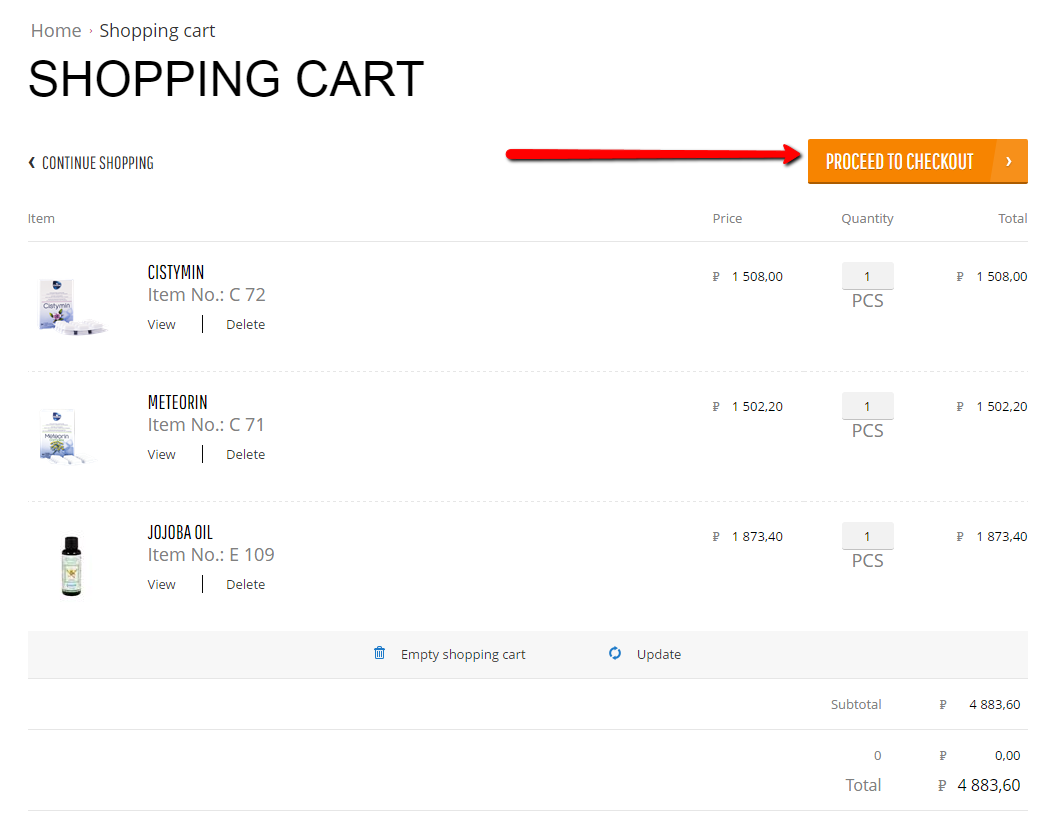
Task: Click the Home breadcrumb link
Action: coord(56,31)
